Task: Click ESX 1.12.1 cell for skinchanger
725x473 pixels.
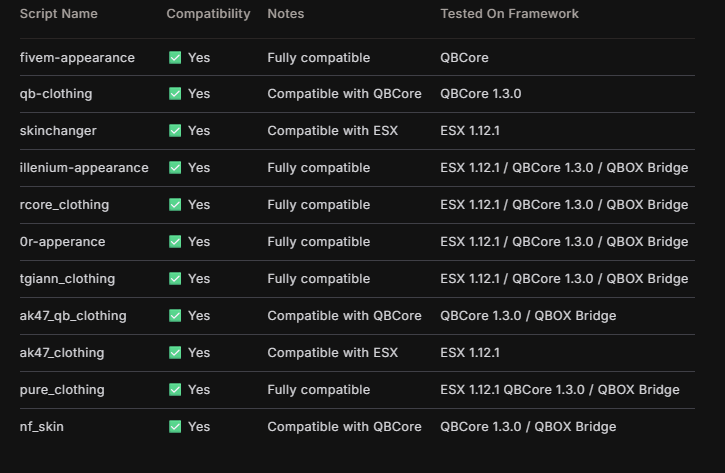Action: 470,131
